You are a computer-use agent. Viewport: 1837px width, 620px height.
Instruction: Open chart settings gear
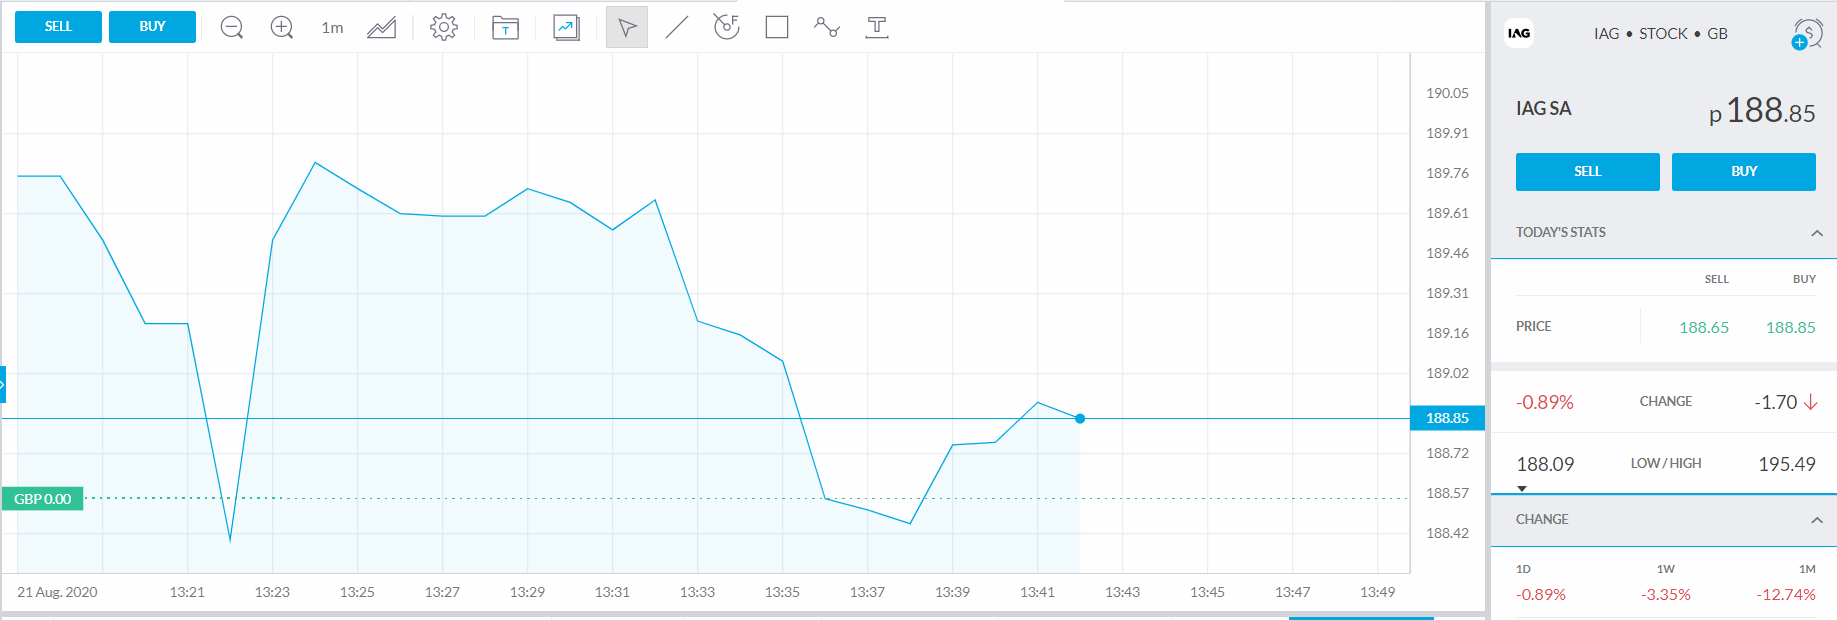tap(444, 28)
